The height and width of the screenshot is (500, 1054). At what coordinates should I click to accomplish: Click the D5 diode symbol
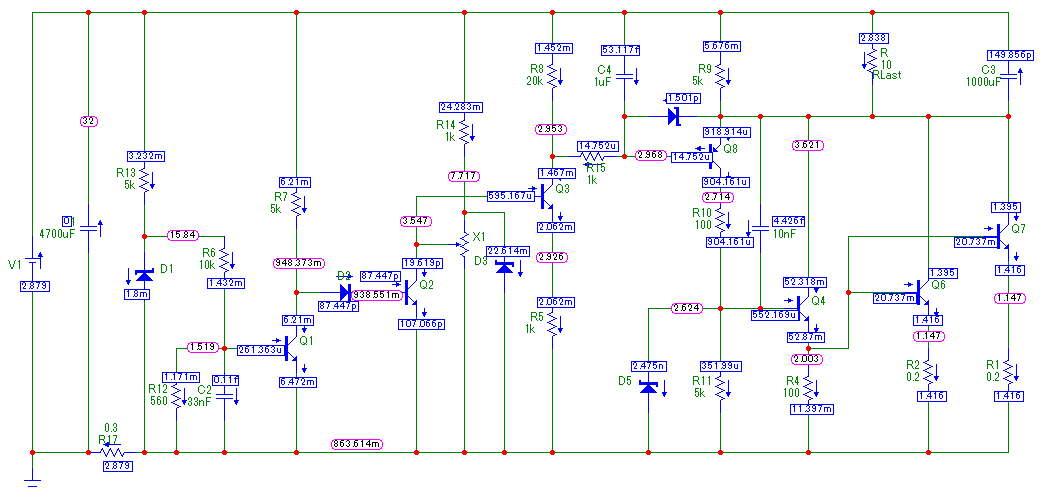point(648,387)
